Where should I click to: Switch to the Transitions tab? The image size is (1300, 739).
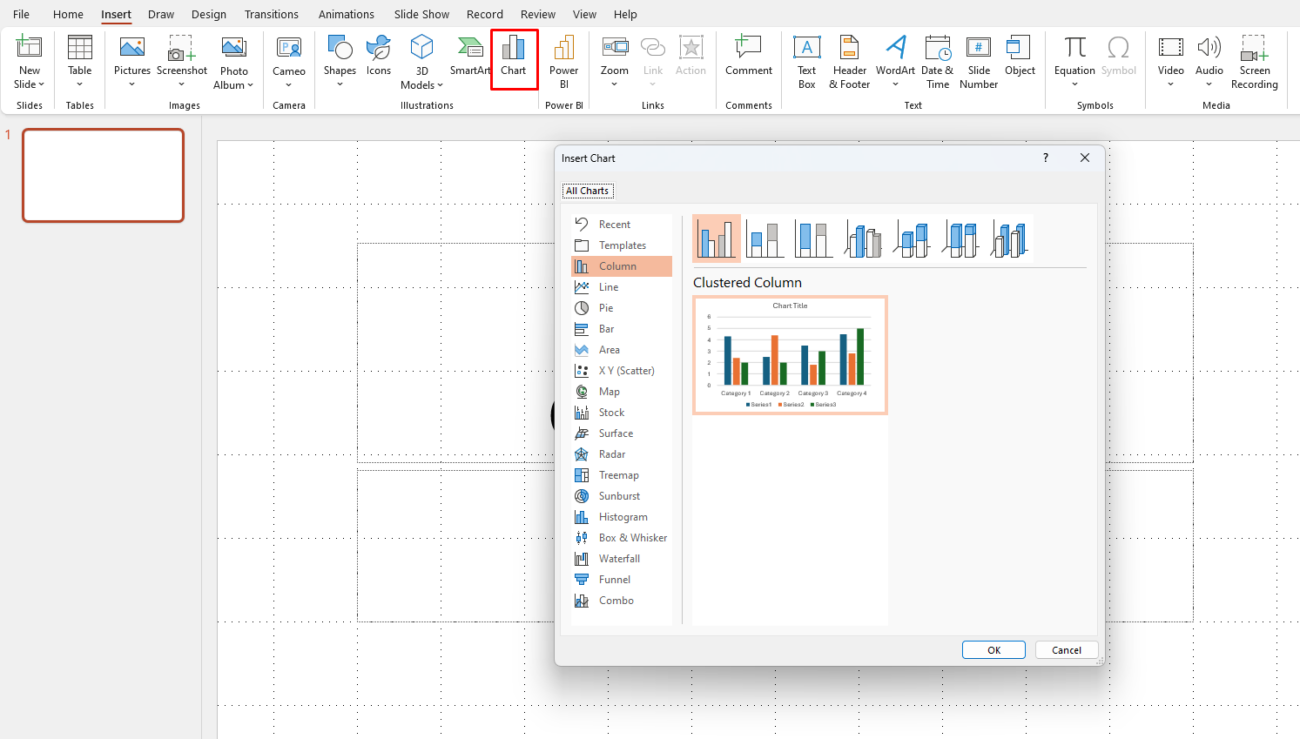tap(272, 14)
